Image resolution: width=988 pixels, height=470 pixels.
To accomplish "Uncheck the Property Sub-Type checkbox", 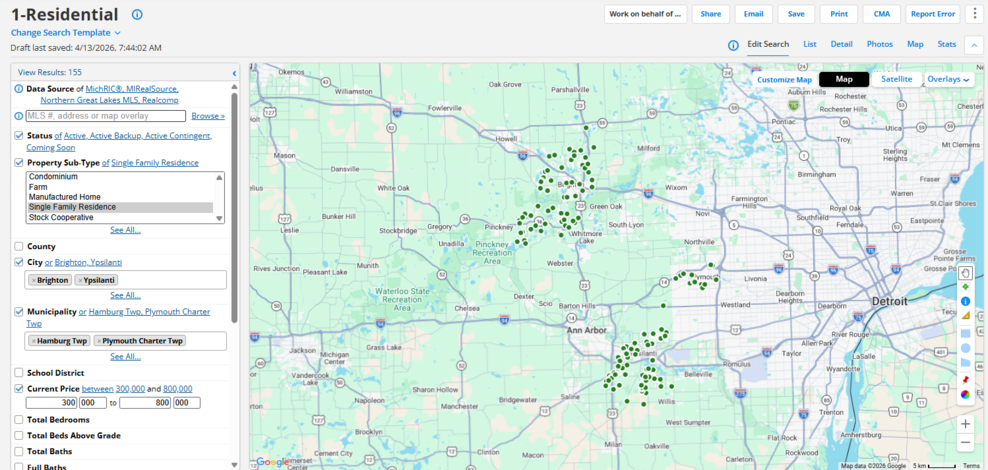I will click(20, 163).
